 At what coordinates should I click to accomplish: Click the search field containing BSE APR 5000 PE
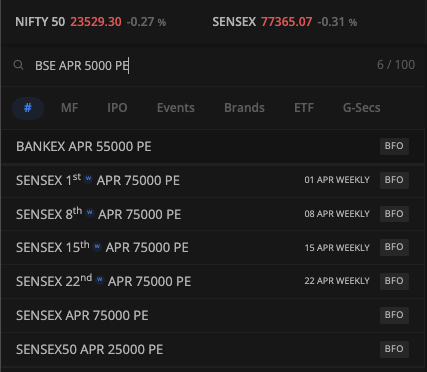coord(213,65)
